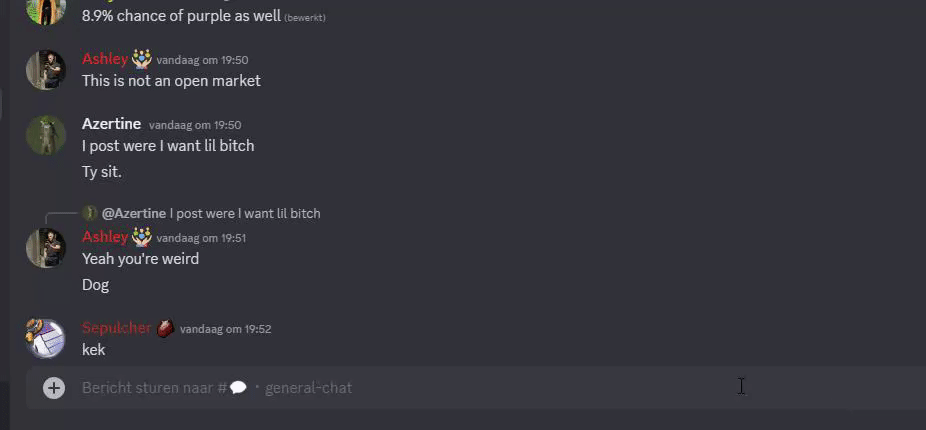
Task: Click the Sepulcher username
Action: (117, 328)
